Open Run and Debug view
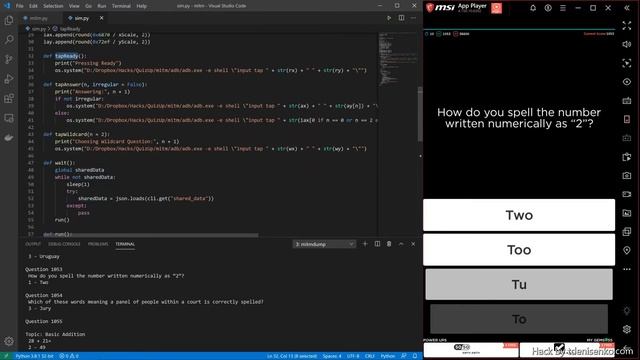The height and width of the screenshot is (360, 640). (9, 79)
